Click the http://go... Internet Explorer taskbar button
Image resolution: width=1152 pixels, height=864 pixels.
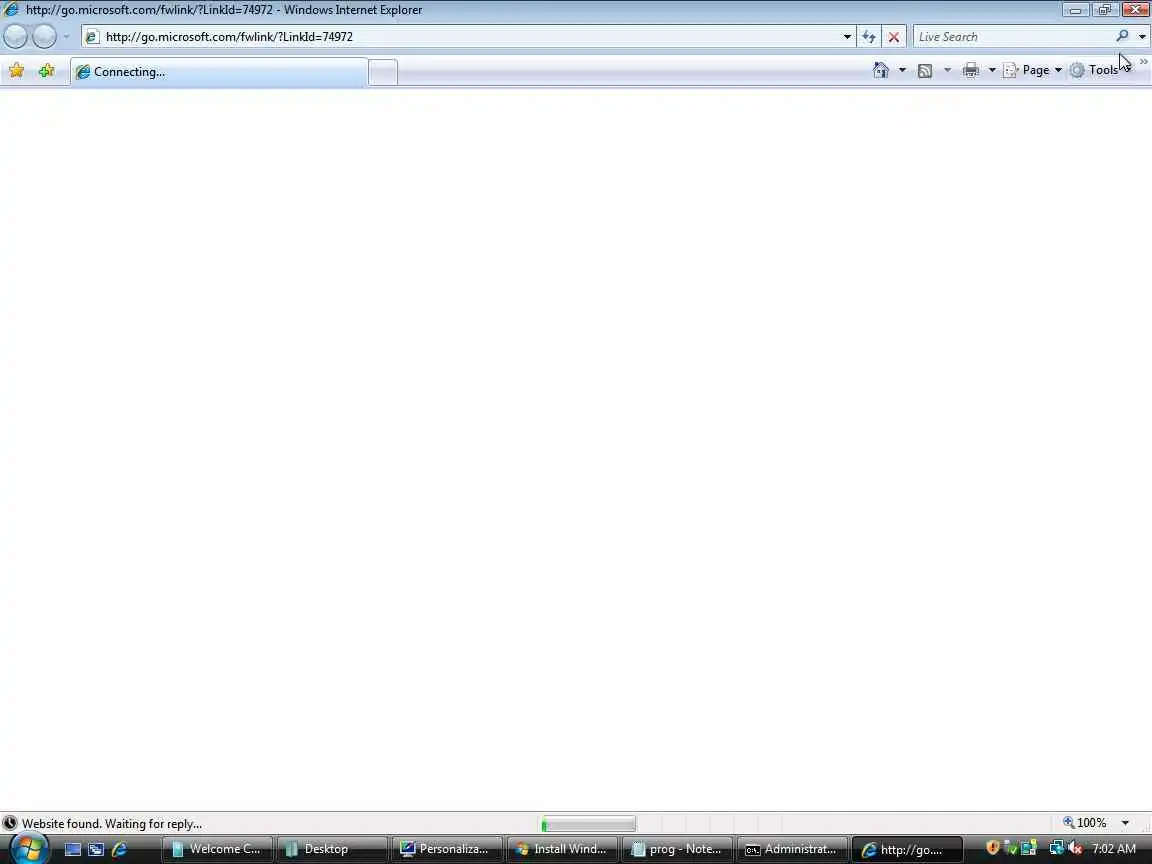click(x=907, y=849)
